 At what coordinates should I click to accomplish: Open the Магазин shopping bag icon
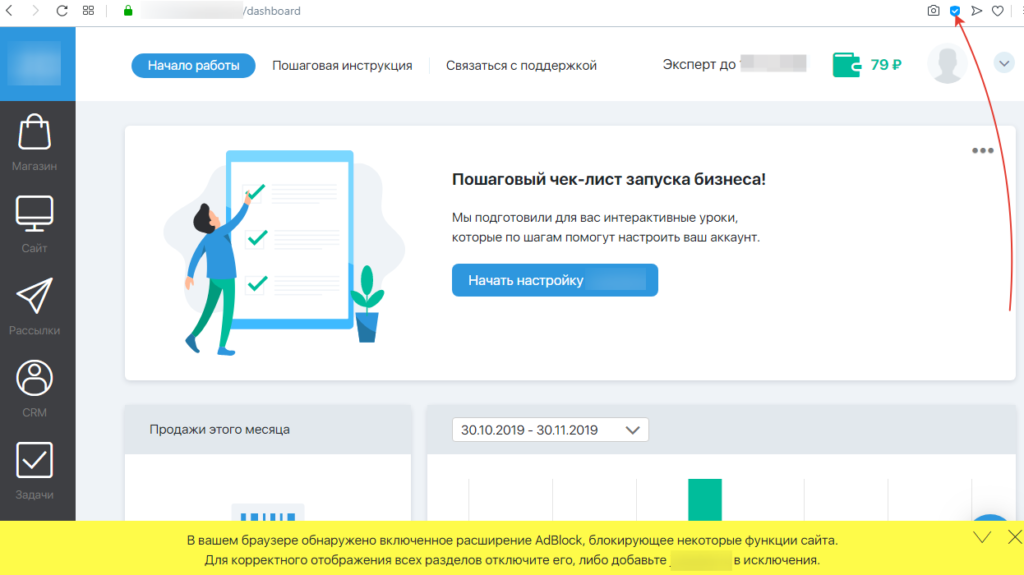coord(34,133)
